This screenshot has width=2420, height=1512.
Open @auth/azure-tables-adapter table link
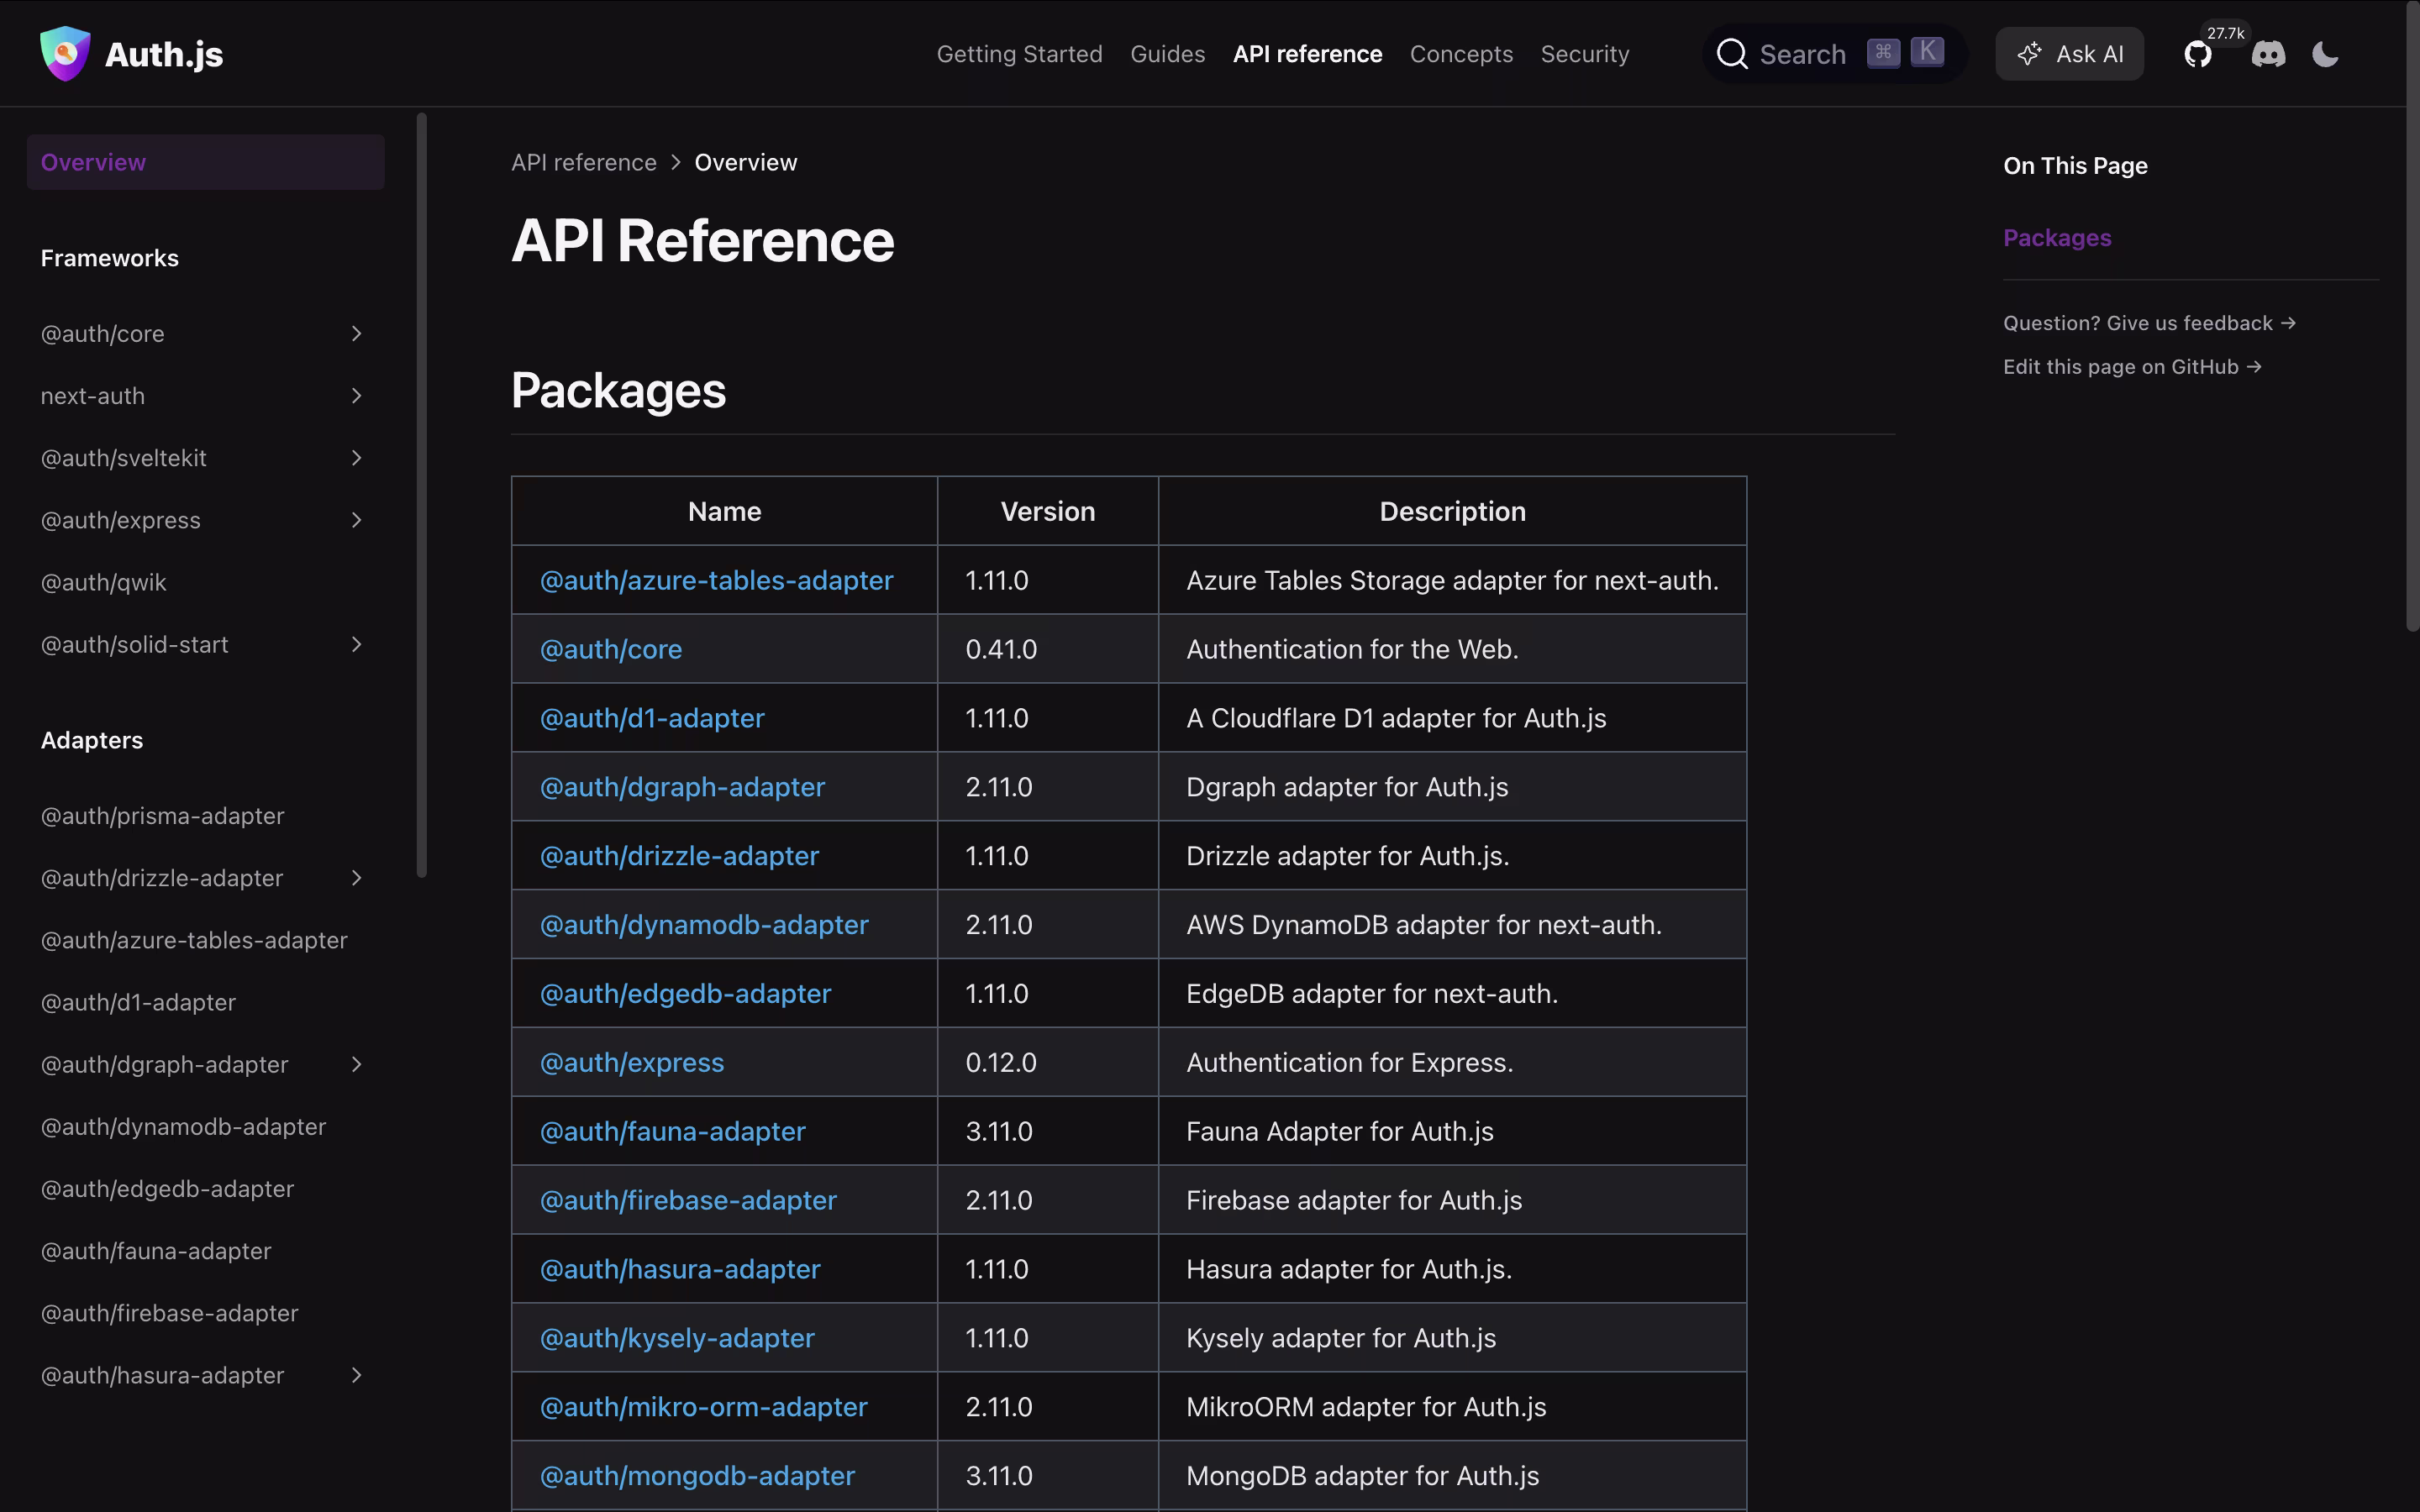pyautogui.click(x=716, y=580)
